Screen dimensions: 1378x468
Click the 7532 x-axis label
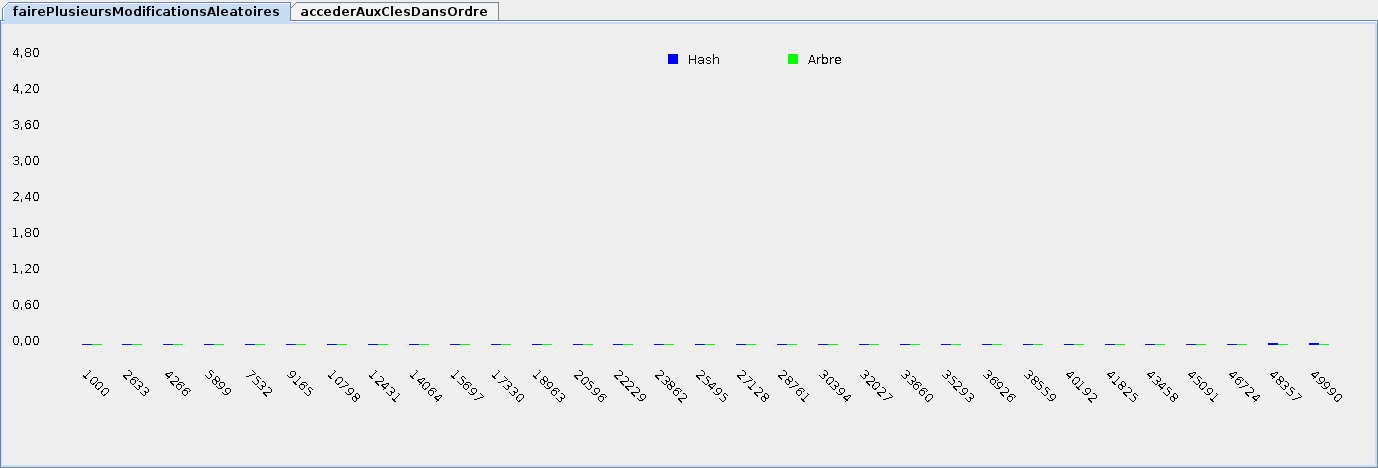(259, 383)
